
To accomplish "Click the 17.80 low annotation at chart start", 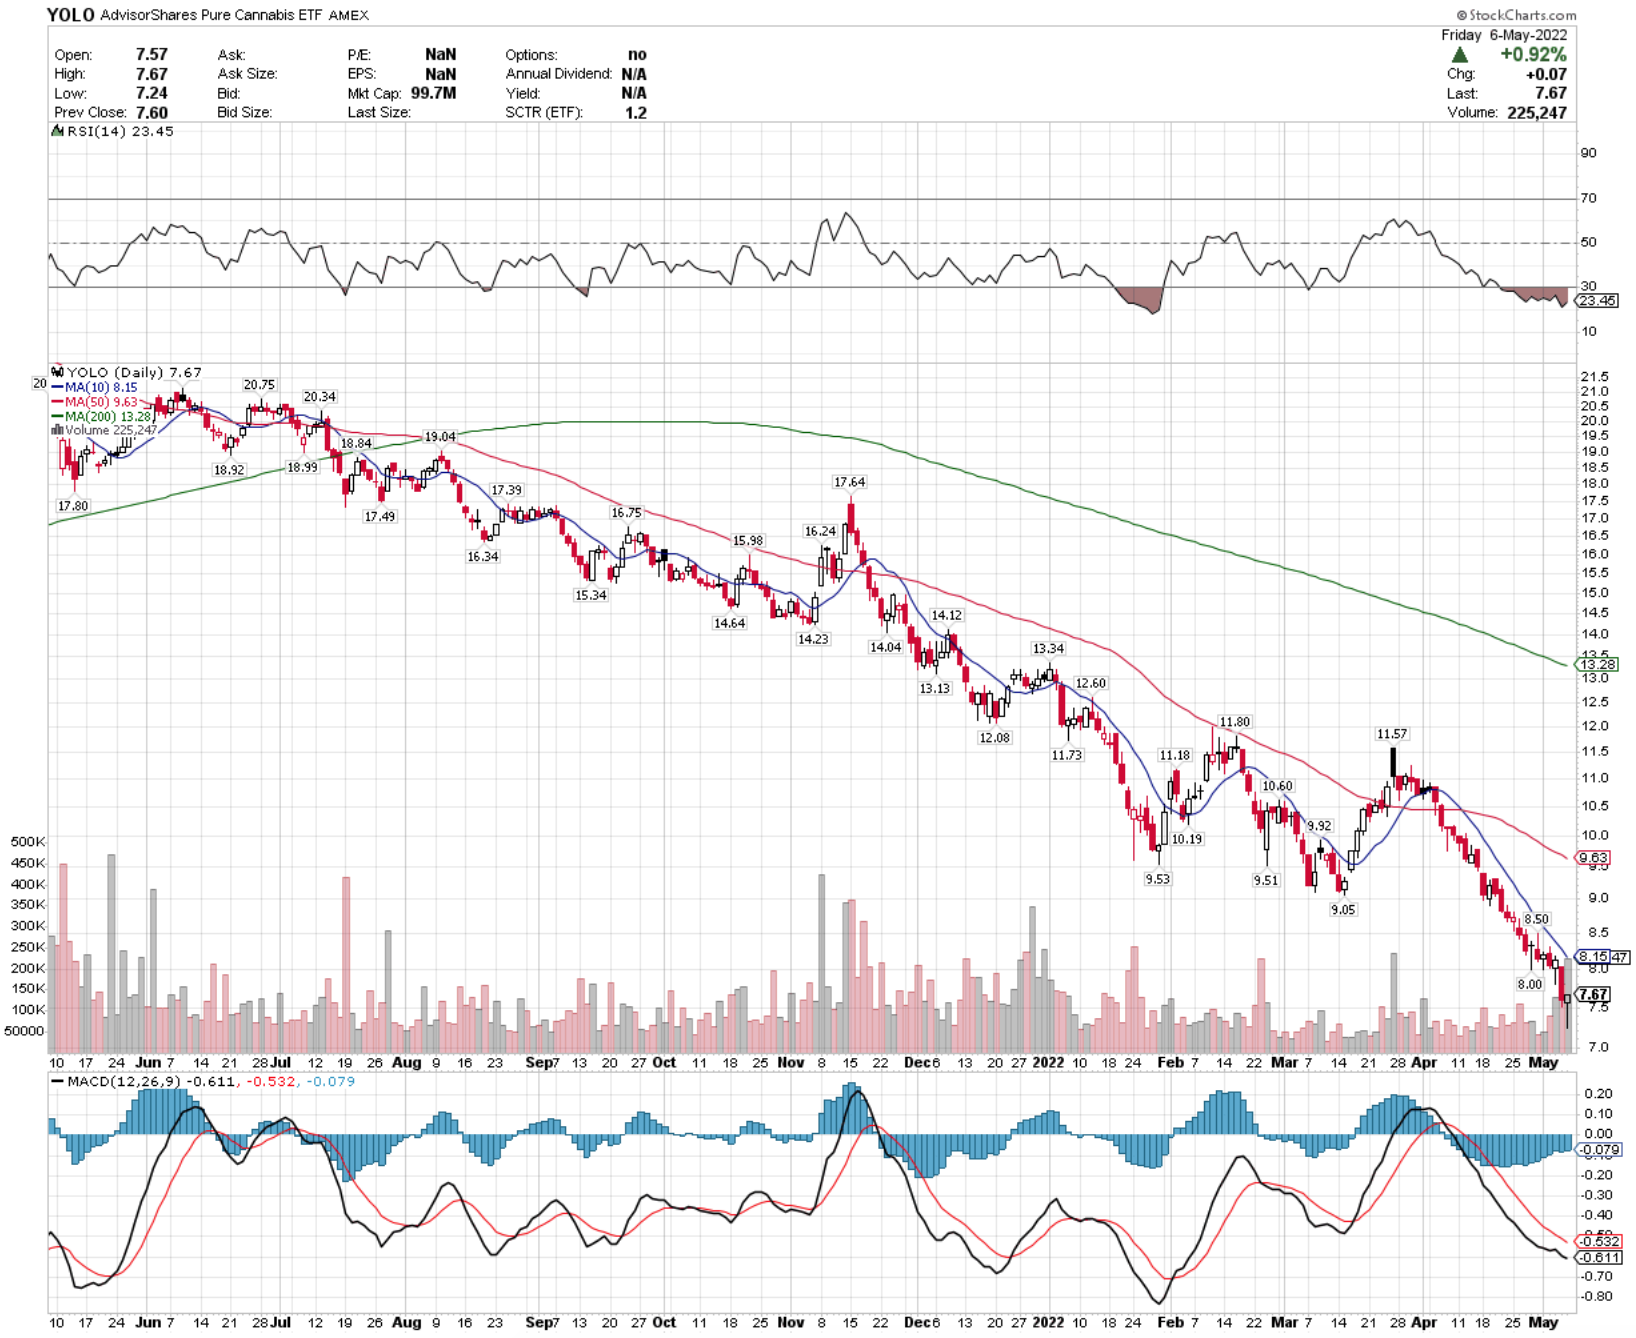I will [x=73, y=506].
